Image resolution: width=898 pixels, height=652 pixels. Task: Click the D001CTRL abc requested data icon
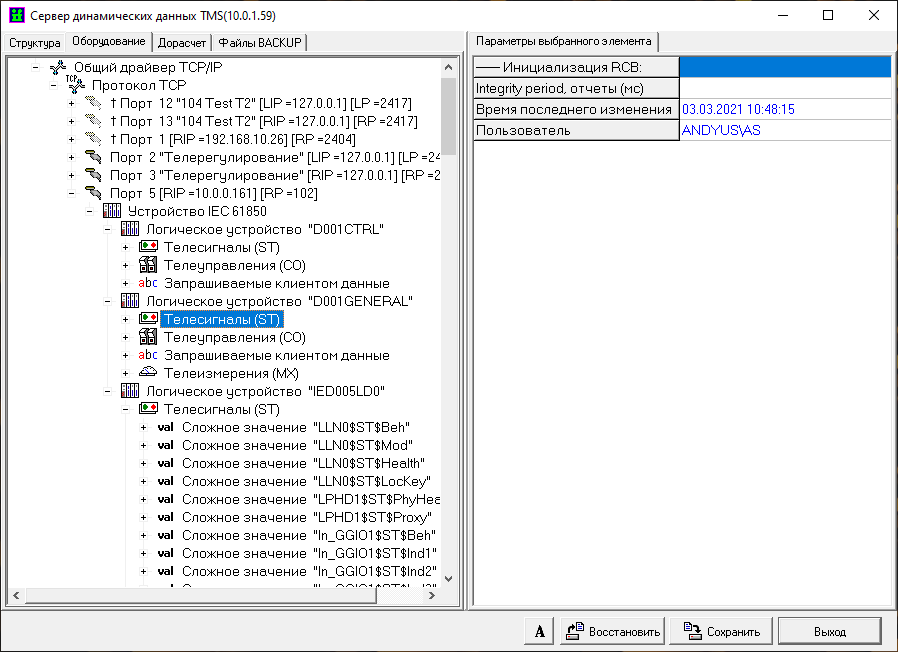coord(148,283)
